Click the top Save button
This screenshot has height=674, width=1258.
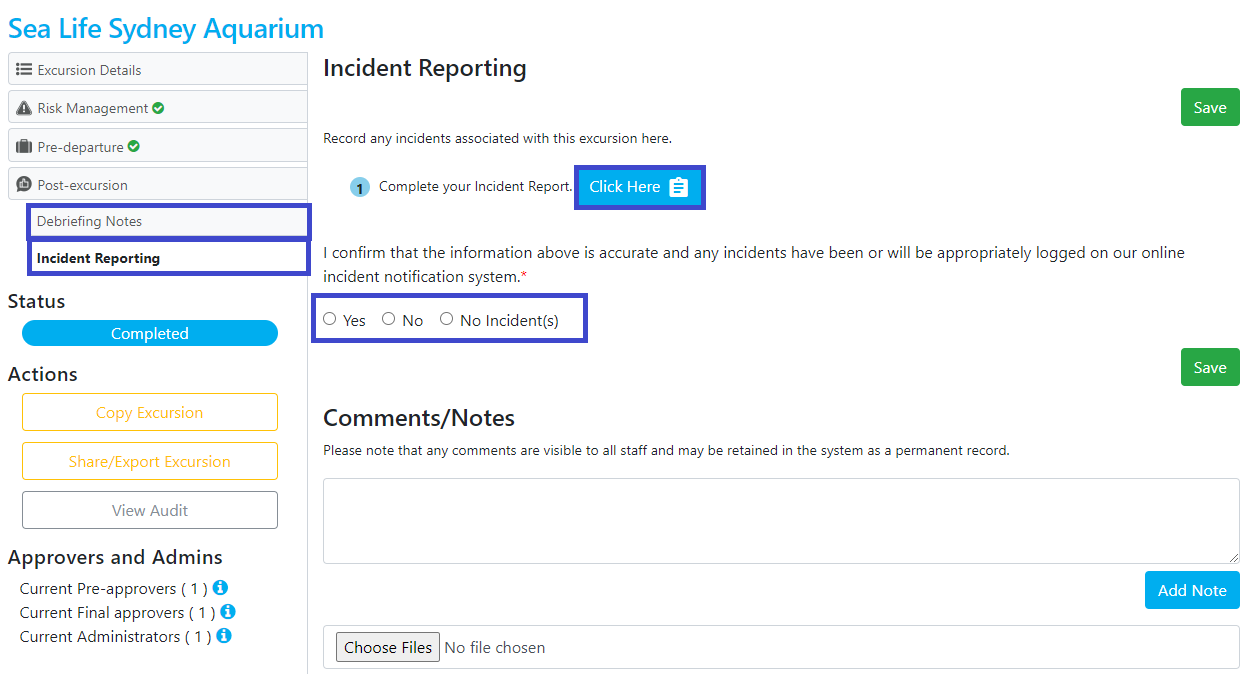pyautogui.click(x=1210, y=107)
